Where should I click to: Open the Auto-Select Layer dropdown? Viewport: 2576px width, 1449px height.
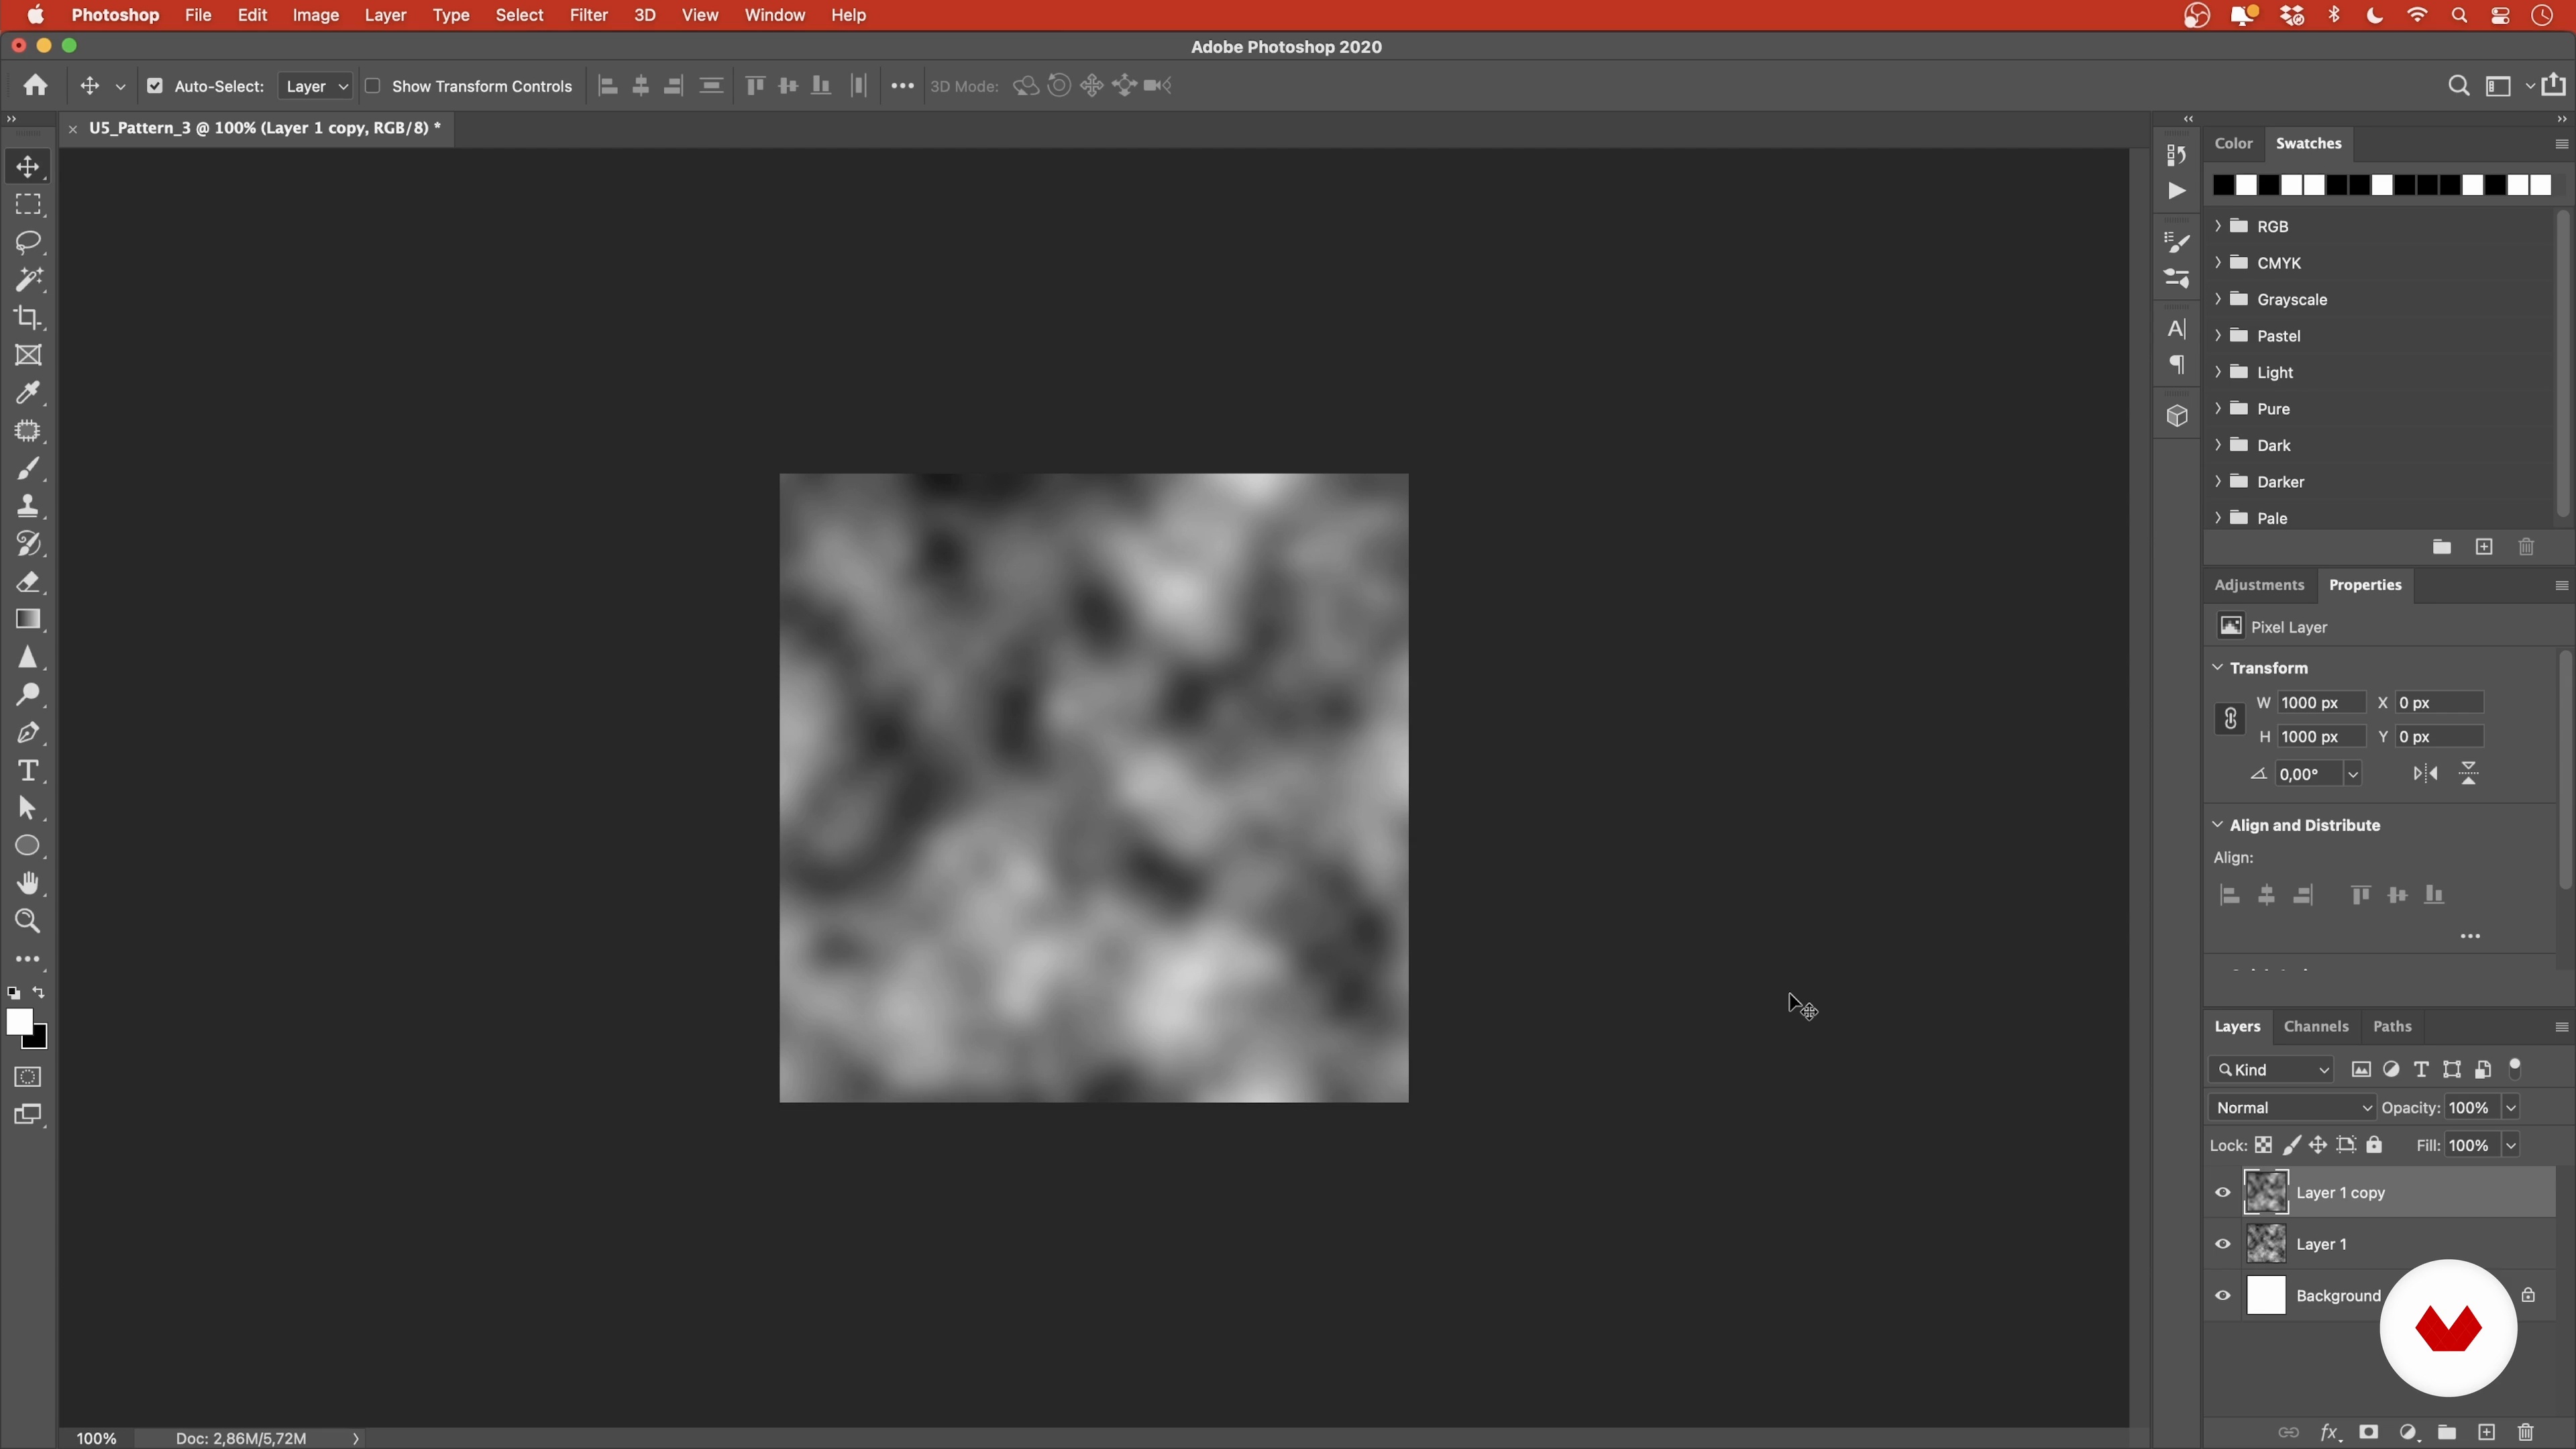315,86
